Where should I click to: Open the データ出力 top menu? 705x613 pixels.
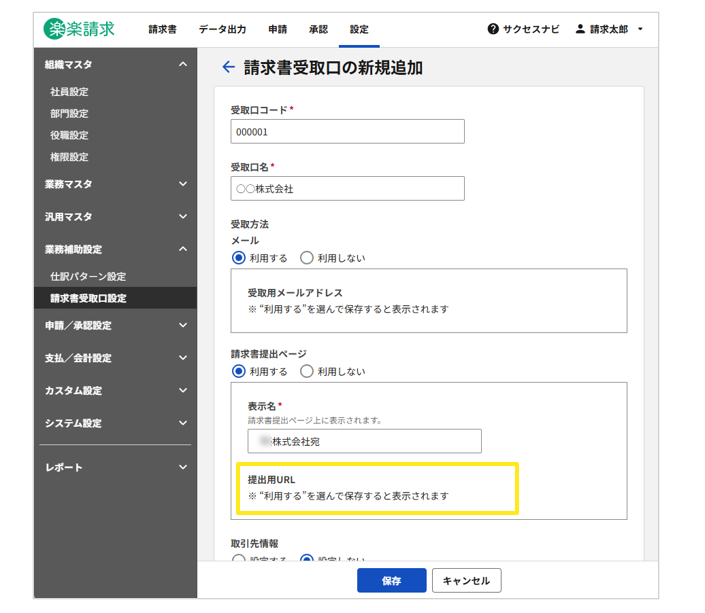(222, 30)
